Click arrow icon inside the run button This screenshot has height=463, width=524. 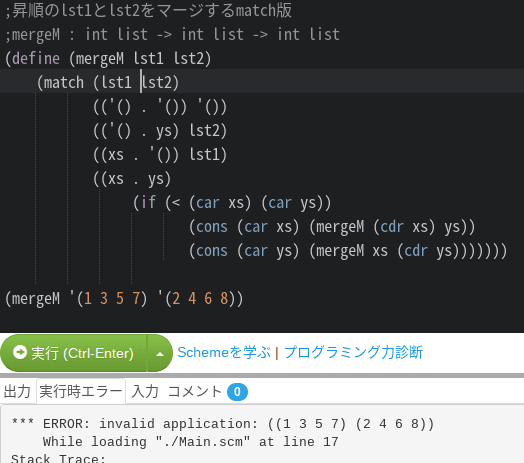click(x=20, y=352)
